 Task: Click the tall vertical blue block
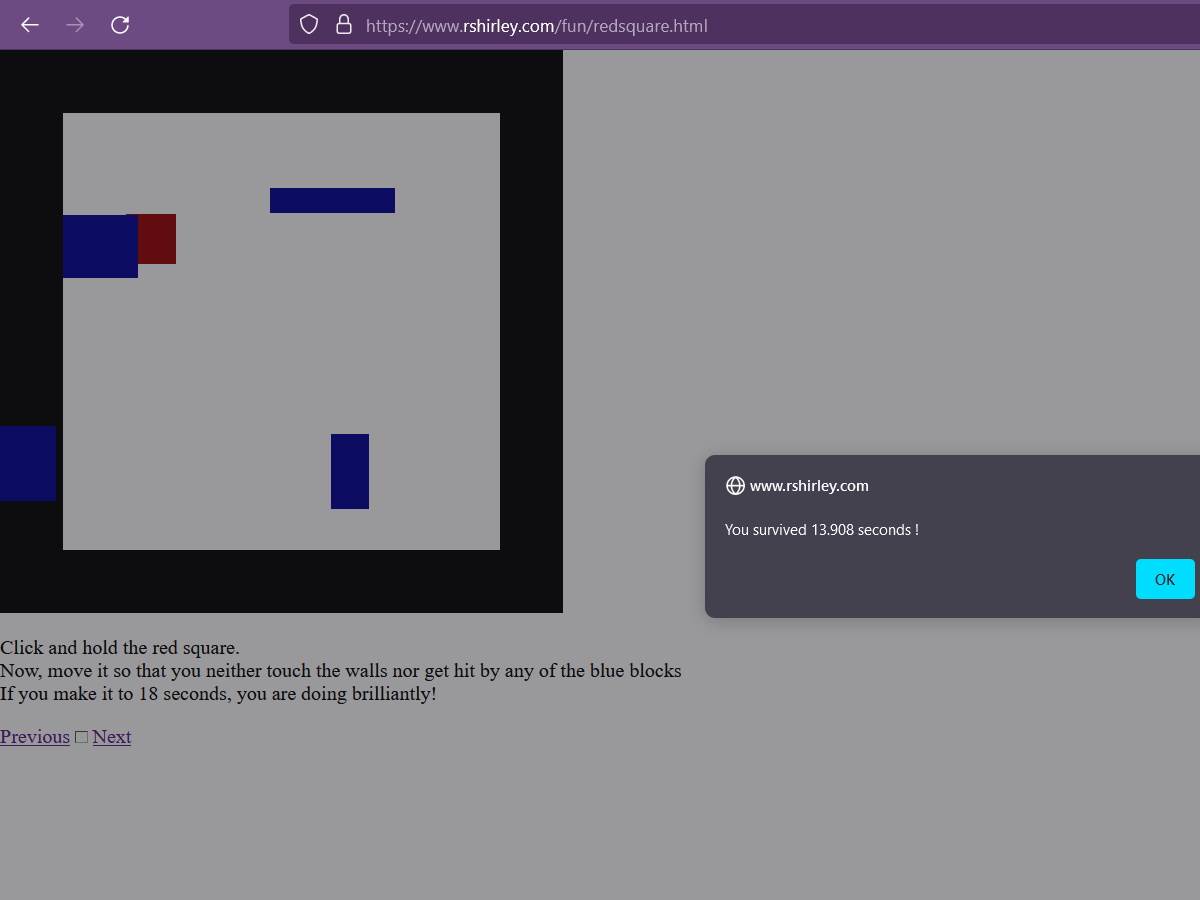click(350, 471)
